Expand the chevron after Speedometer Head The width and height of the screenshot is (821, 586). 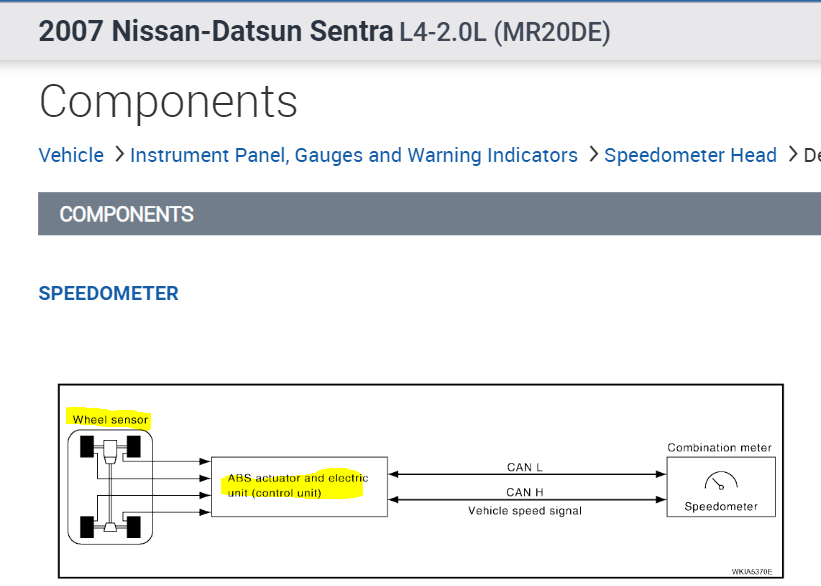[x=791, y=155]
